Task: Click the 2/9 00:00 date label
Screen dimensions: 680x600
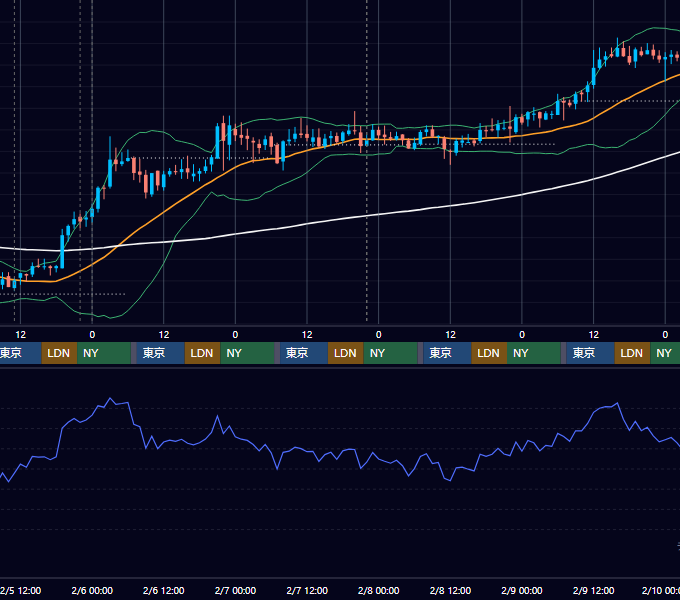Action: 522,590
